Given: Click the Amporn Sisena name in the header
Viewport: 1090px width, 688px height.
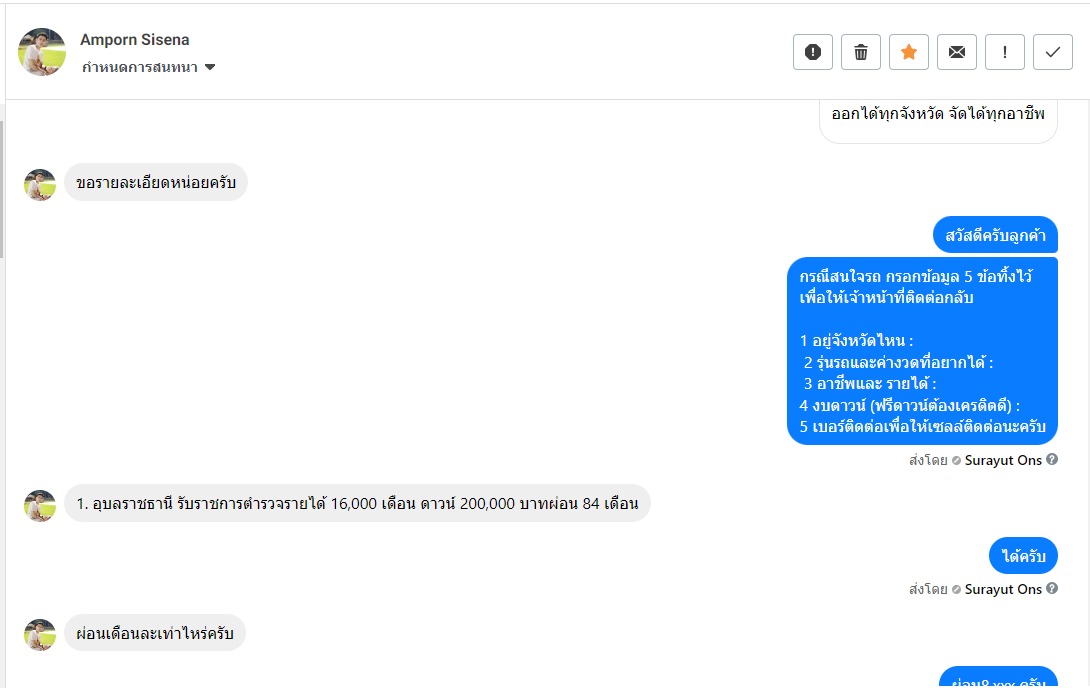Looking at the screenshot, I should pyautogui.click(x=135, y=40).
